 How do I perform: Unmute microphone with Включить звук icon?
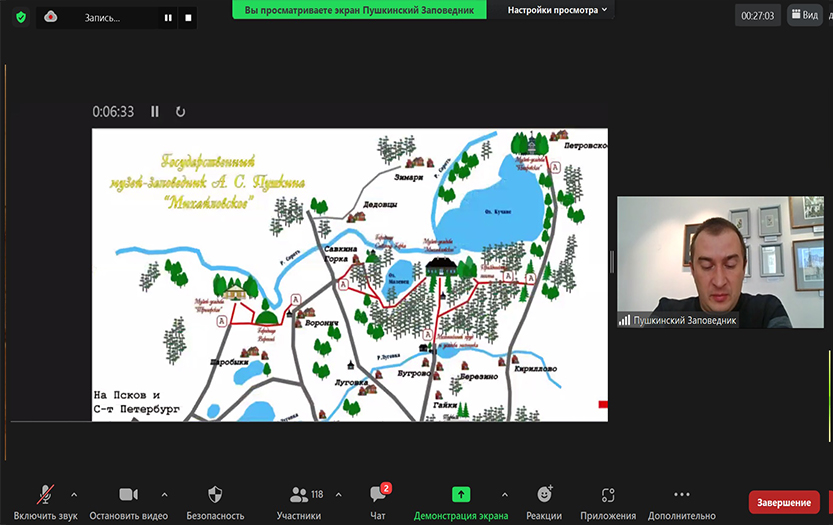click(45, 495)
